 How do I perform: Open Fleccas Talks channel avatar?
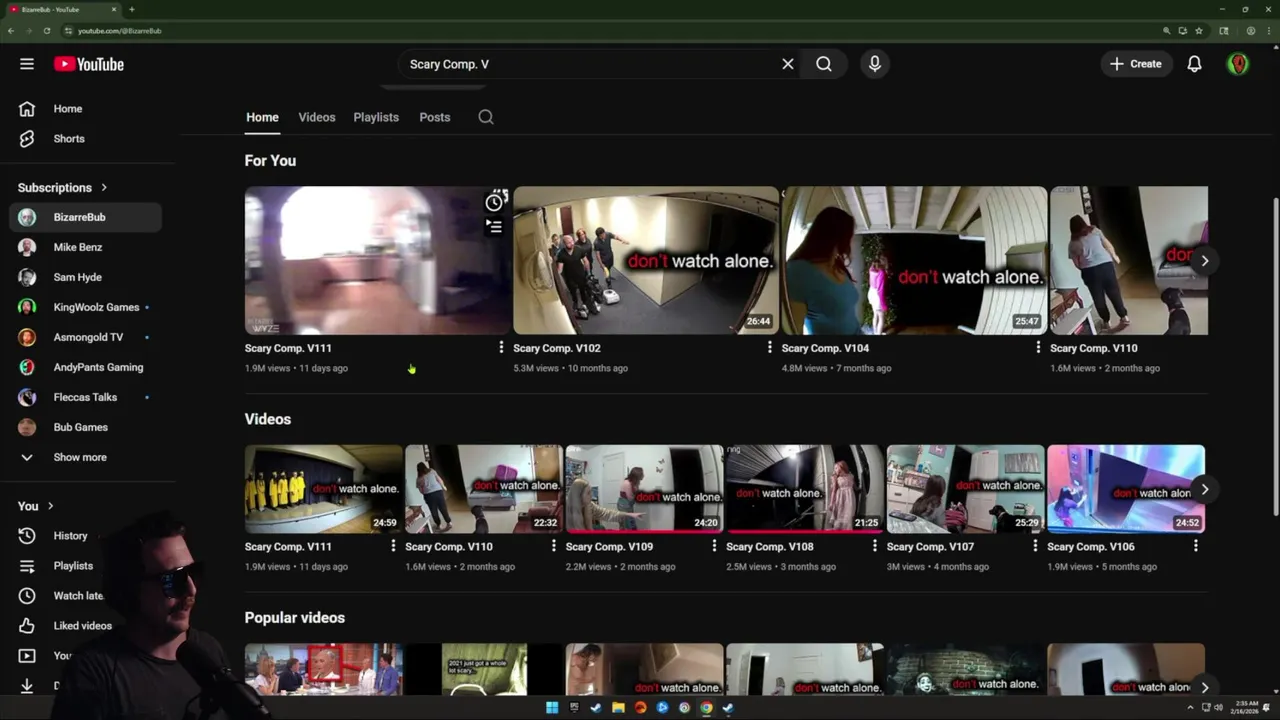[27, 397]
